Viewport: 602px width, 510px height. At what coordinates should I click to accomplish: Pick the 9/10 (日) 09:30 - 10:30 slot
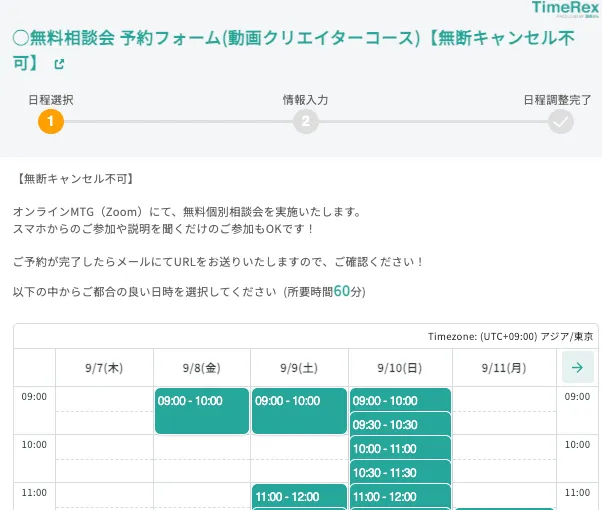pyautogui.click(x=400, y=424)
